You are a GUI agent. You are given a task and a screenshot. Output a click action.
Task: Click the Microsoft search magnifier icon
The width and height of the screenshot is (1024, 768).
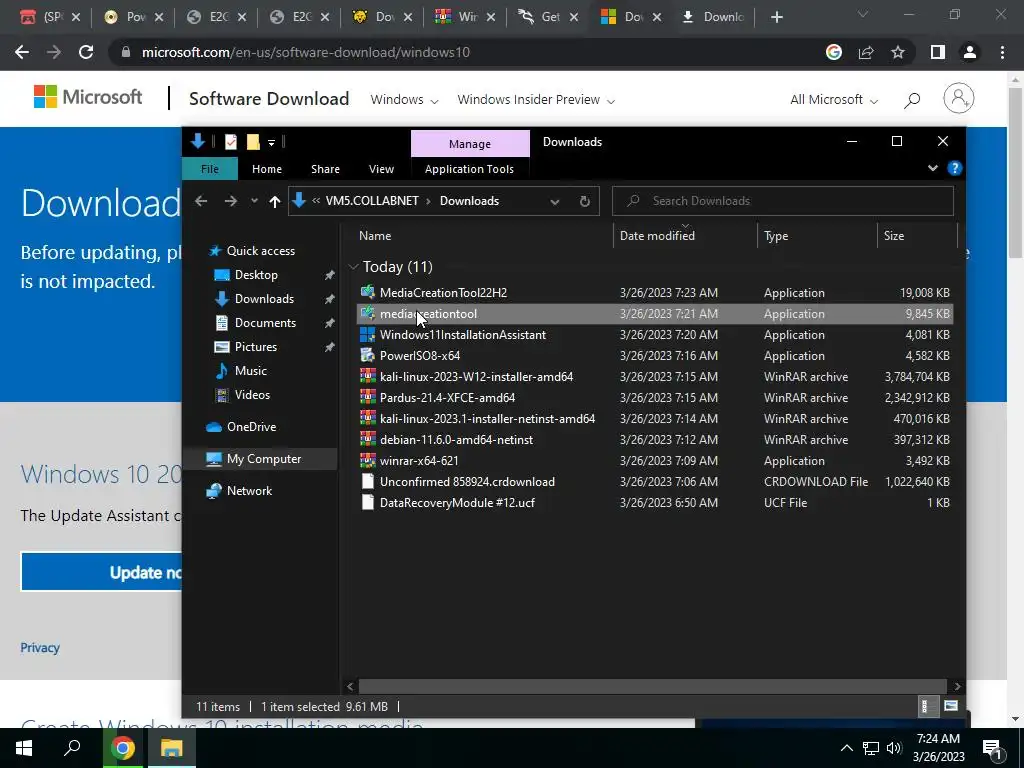[x=912, y=99]
